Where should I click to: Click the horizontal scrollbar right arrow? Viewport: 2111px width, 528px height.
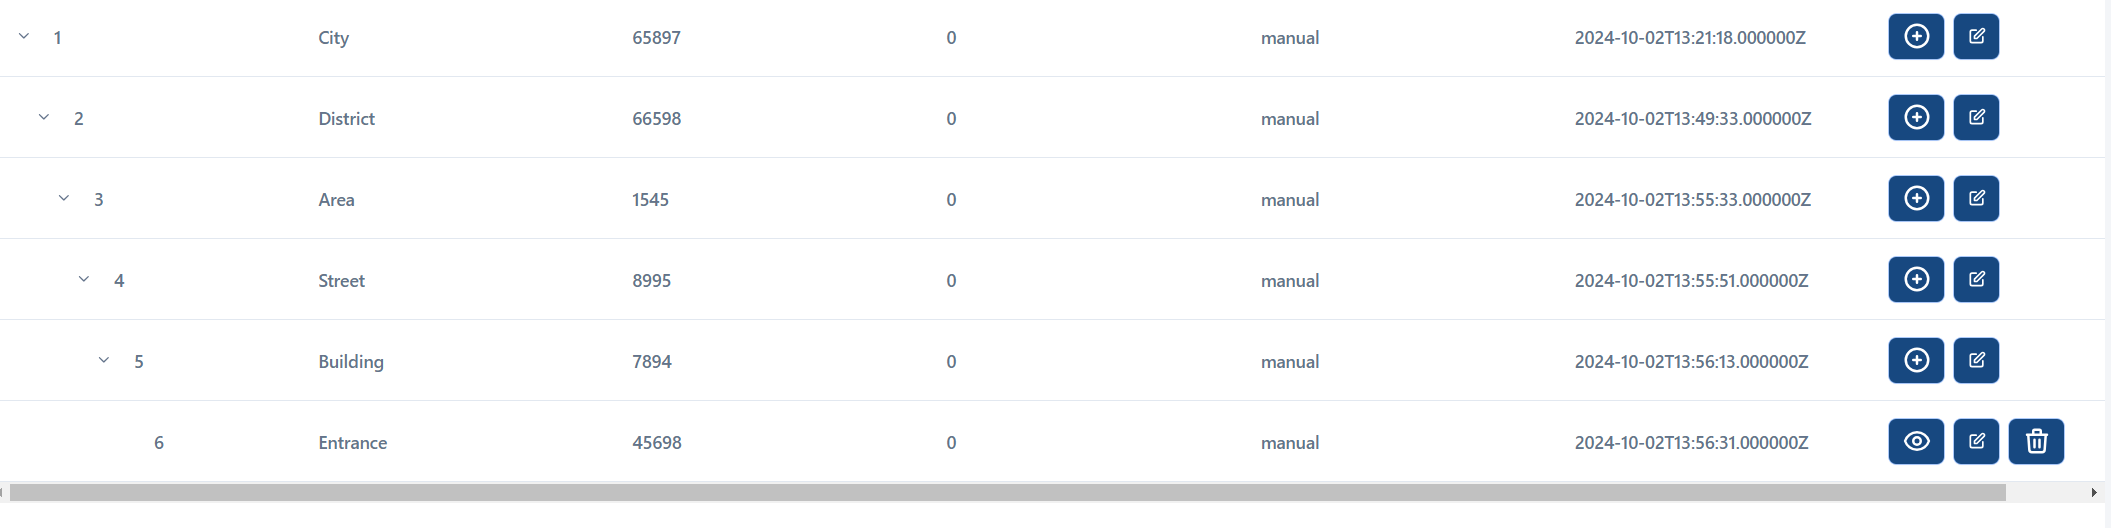click(x=2094, y=493)
